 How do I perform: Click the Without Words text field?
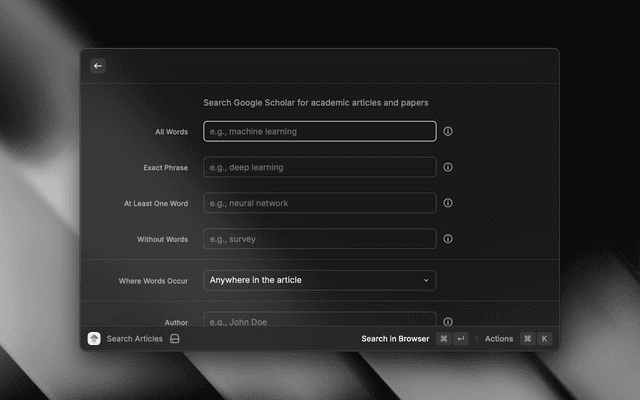pyautogui.click(x=319, y=239)
